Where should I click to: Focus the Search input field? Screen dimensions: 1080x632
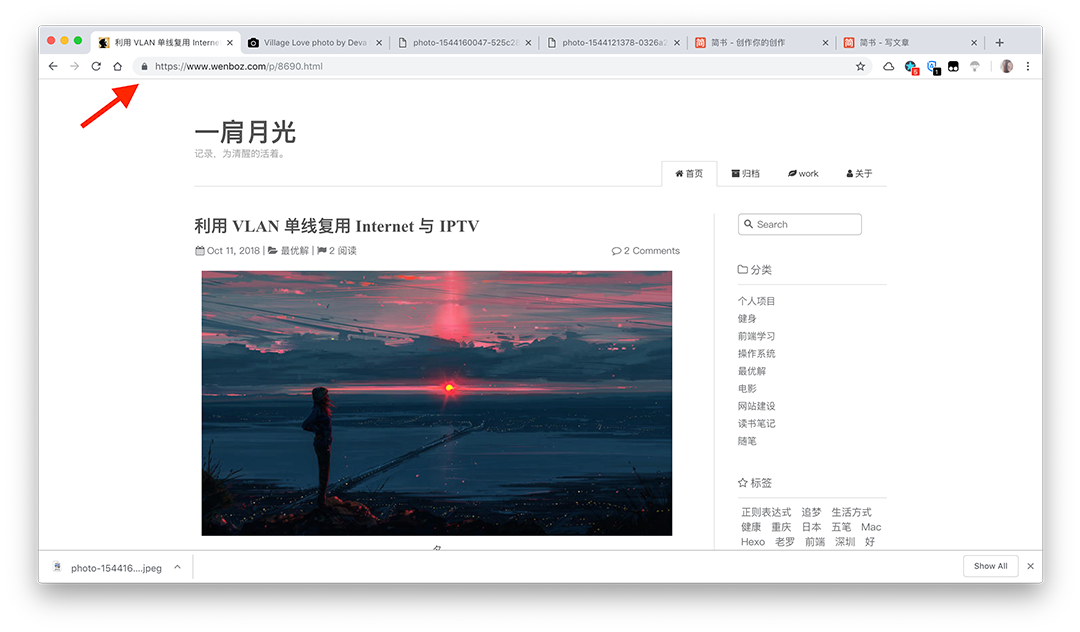click(800, 224)
